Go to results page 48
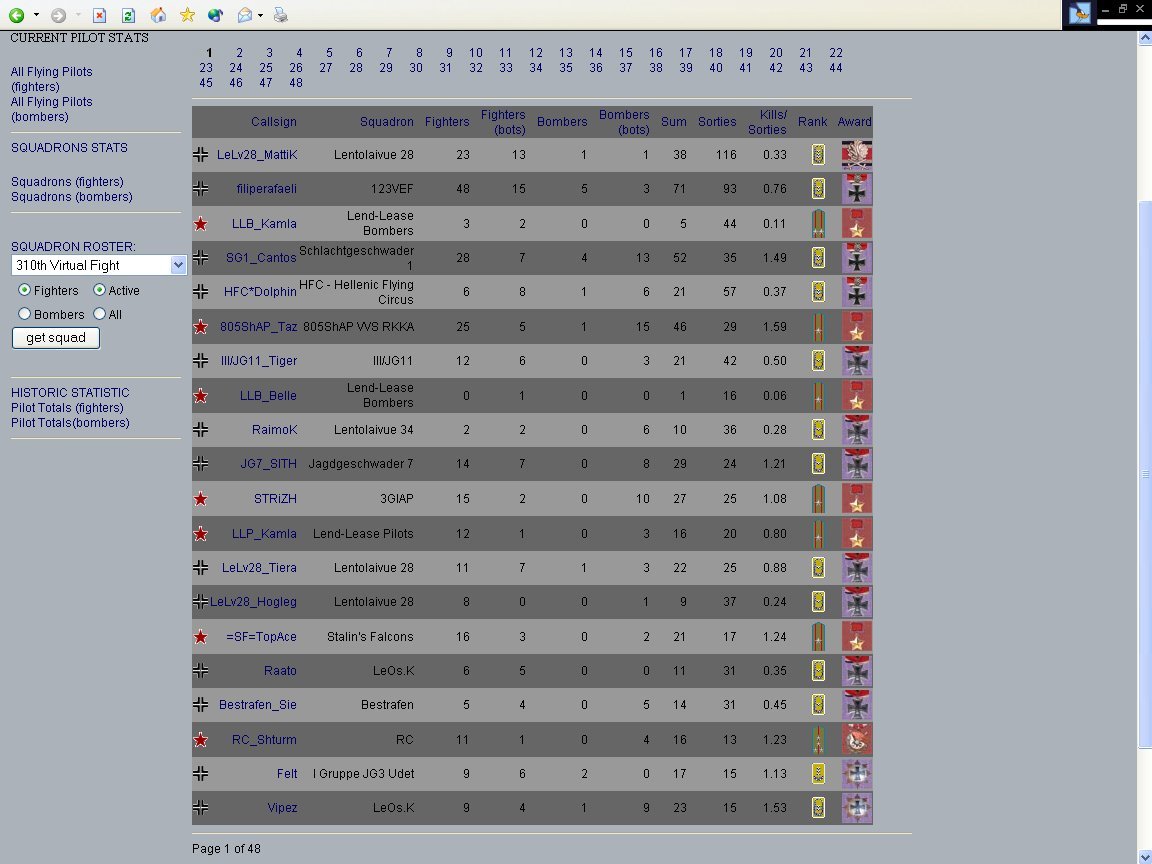Viewport: 1152px width, 864px height. pos(296,83)
